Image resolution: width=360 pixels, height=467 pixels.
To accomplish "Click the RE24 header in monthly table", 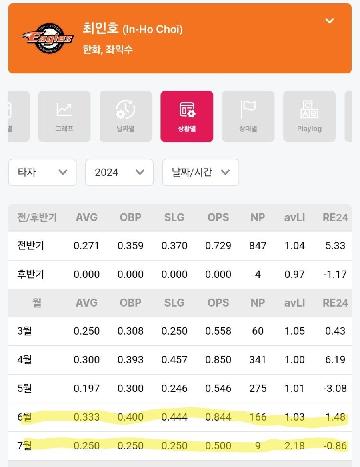I will [x=335, y=303].
